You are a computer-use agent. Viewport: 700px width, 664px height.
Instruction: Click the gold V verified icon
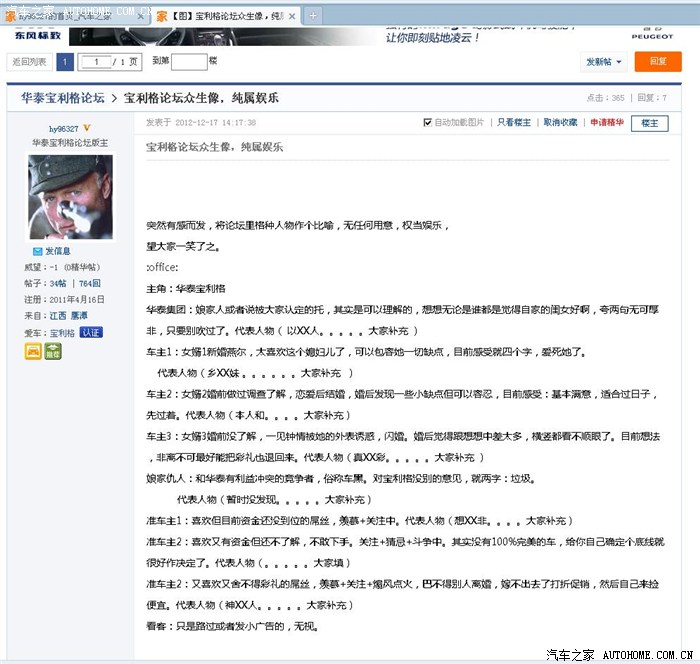(87, 128)
